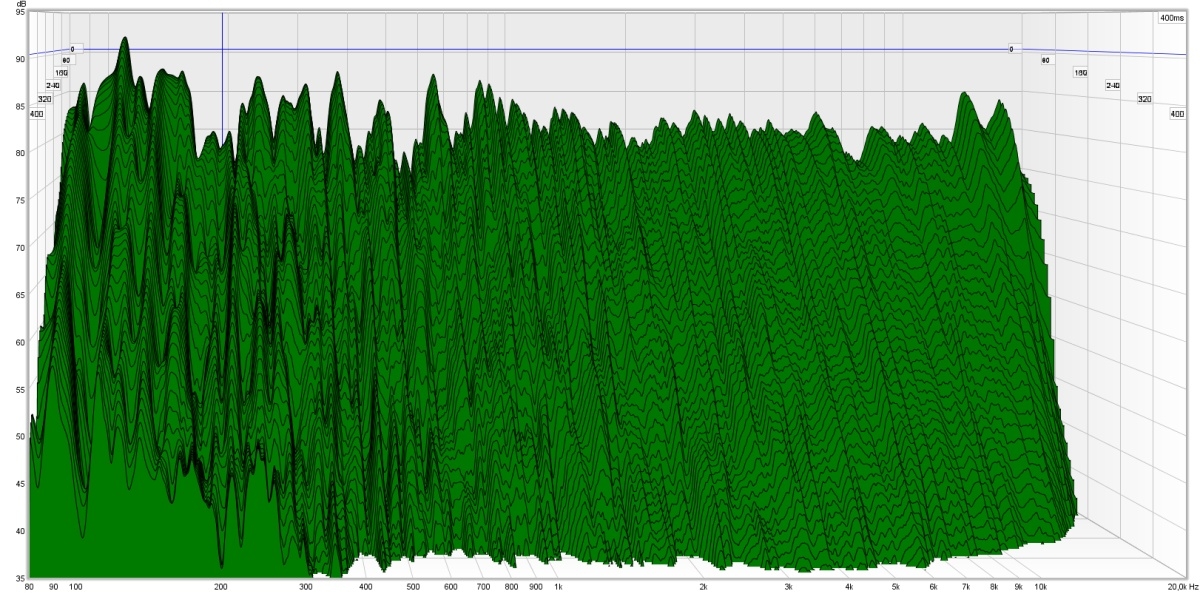Select the right-side 80 ms time marker
This screenshot has width=1200, height=594.
tap(1046, 61)
